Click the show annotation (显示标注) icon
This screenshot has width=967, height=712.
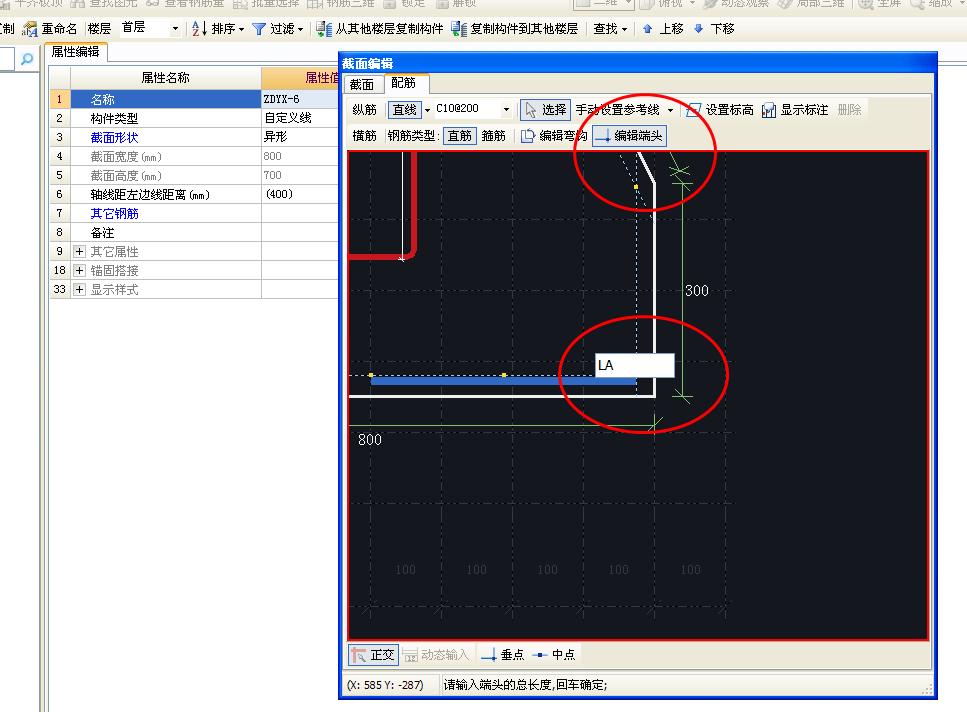pos(769,110)
